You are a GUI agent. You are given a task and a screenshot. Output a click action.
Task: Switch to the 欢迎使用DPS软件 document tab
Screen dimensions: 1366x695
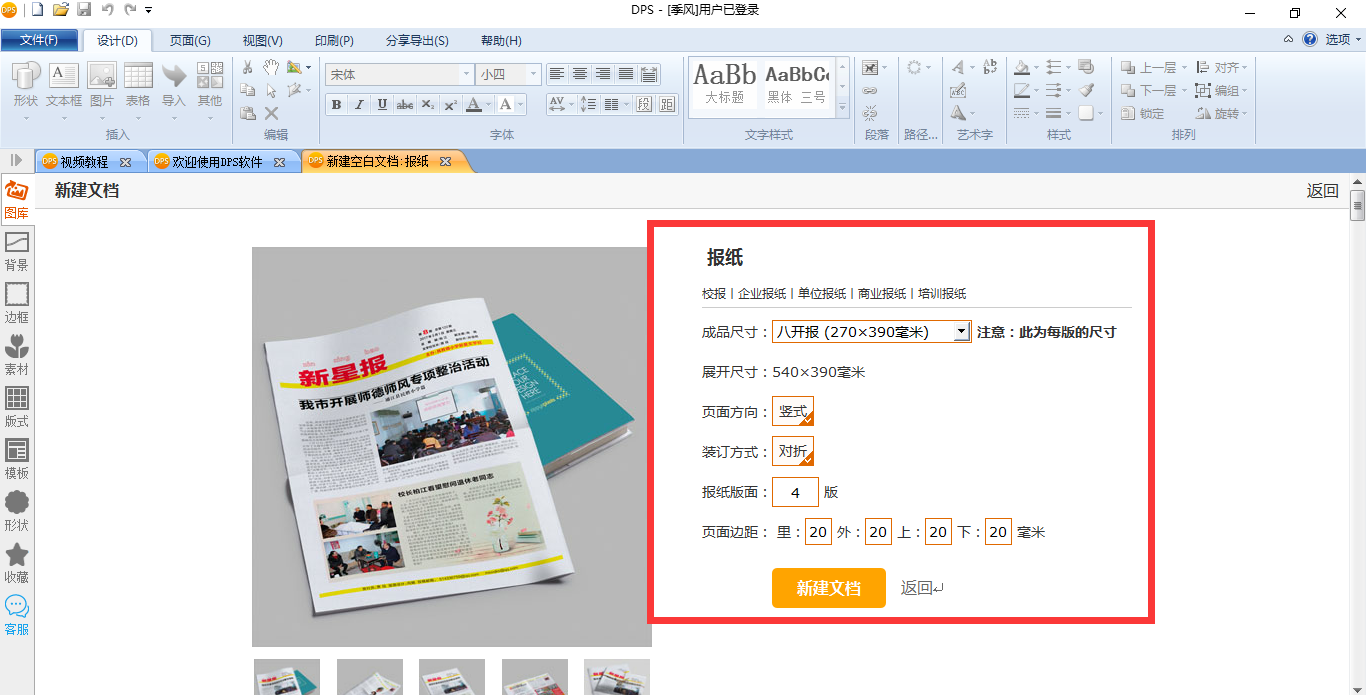[217, 161]
